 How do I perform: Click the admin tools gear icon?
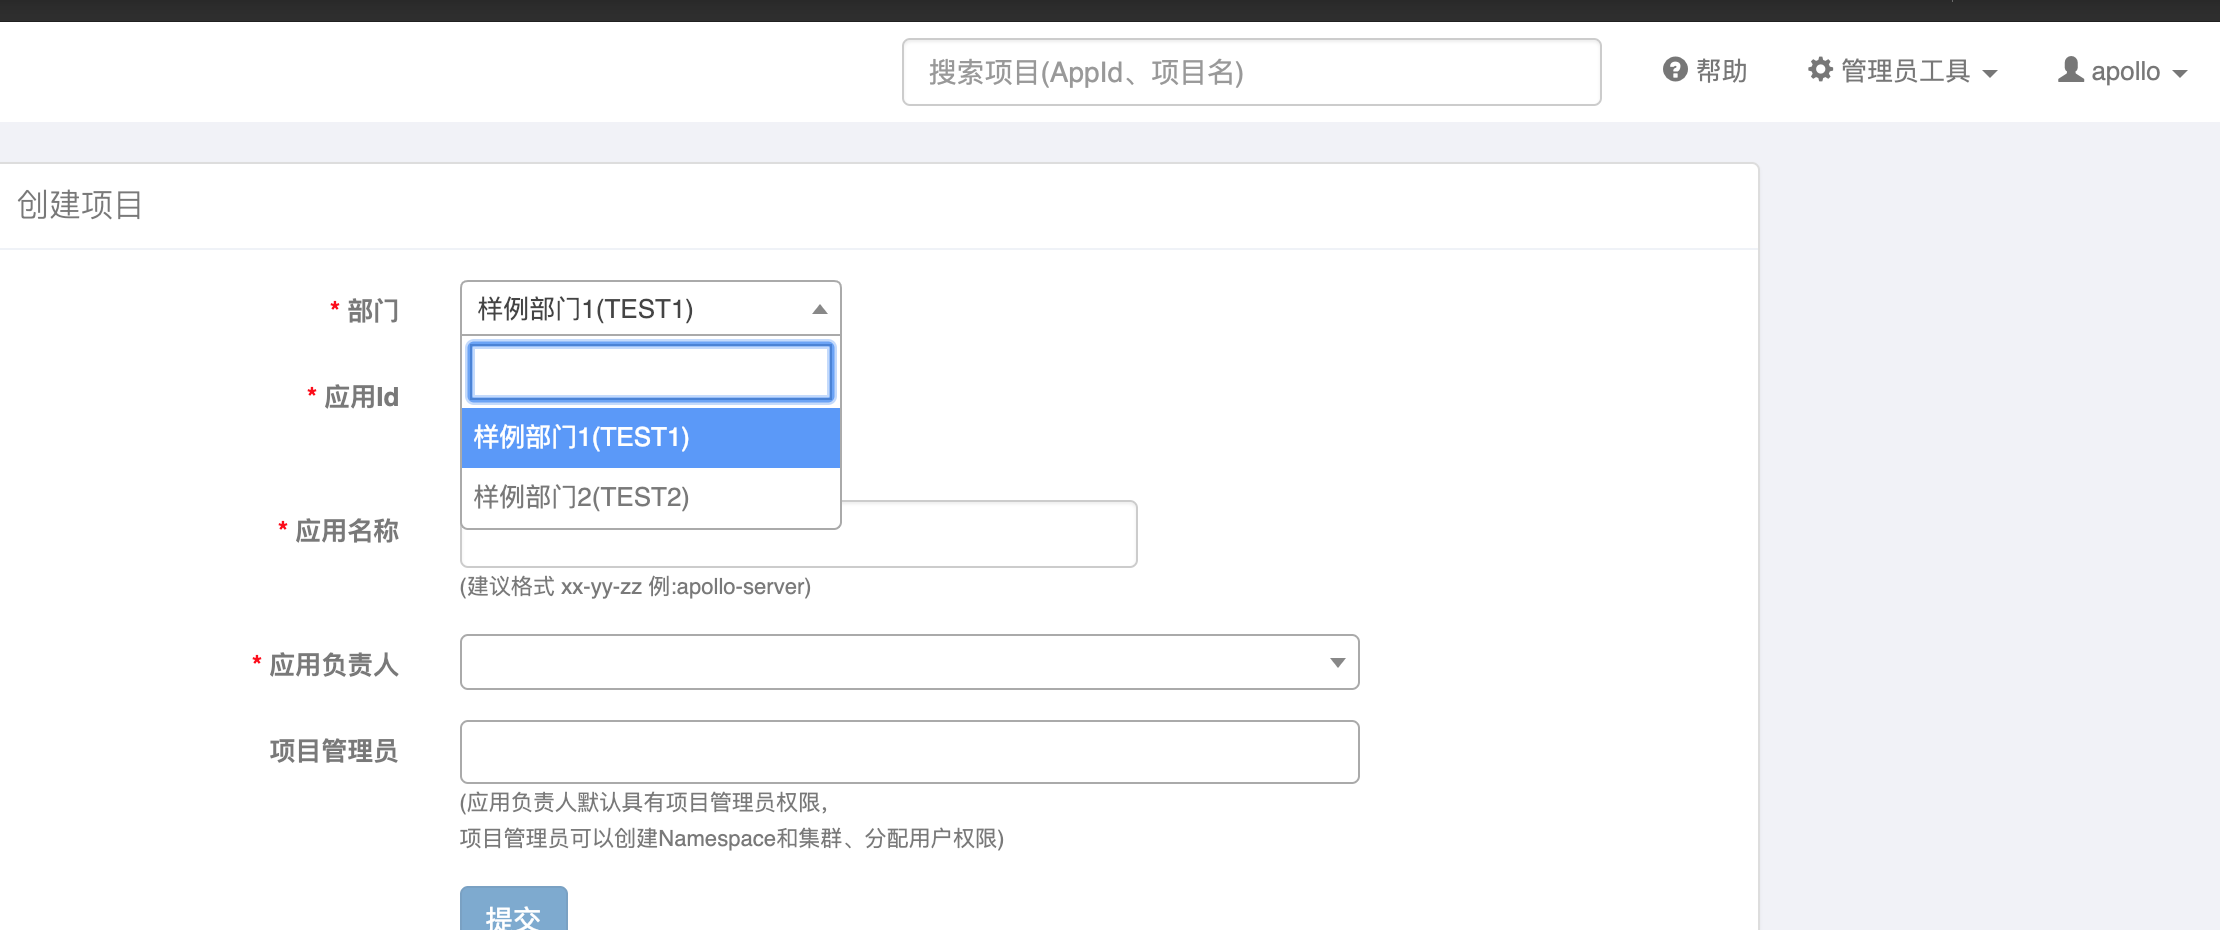1820,70
